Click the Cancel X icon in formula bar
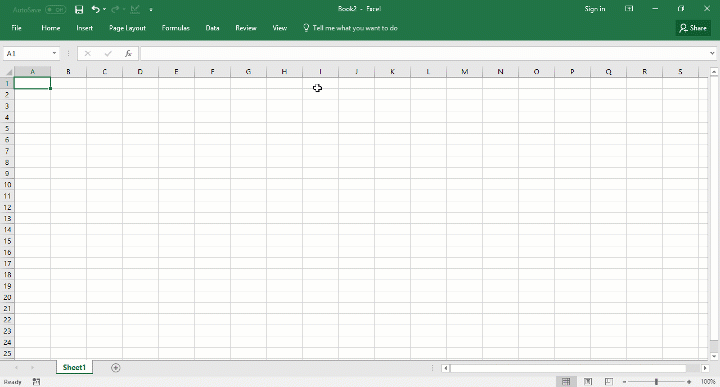This screenshot has width=720, height=387. pos(87,54)
